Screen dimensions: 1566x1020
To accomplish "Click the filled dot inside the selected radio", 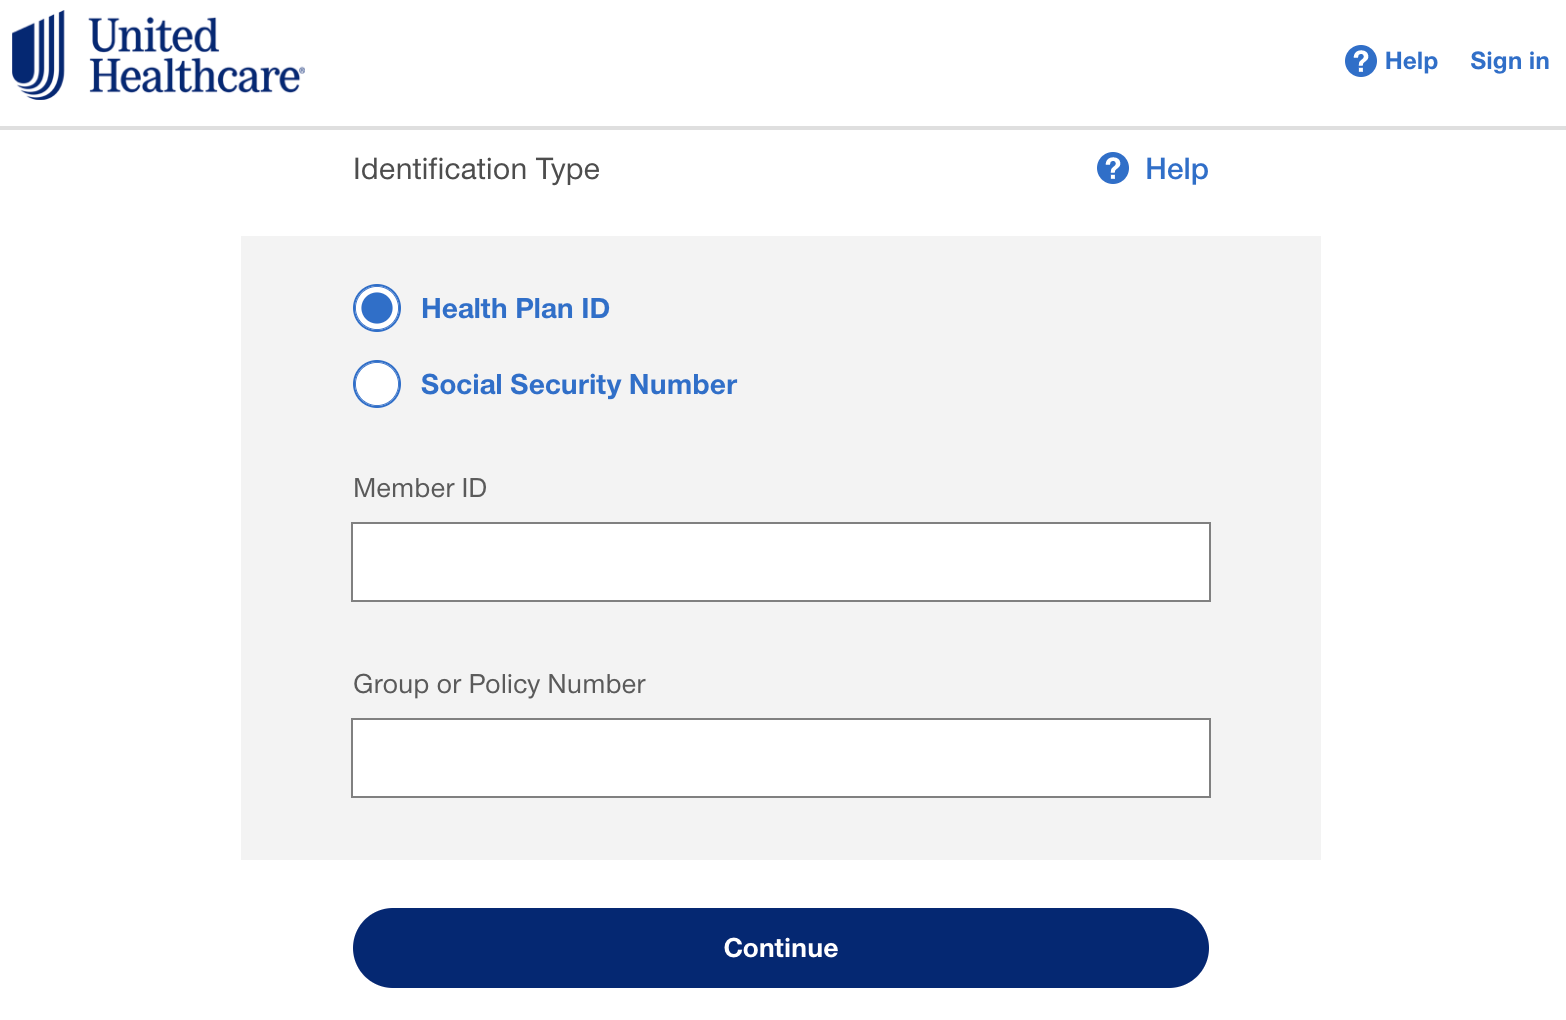I will pos(377,308).
